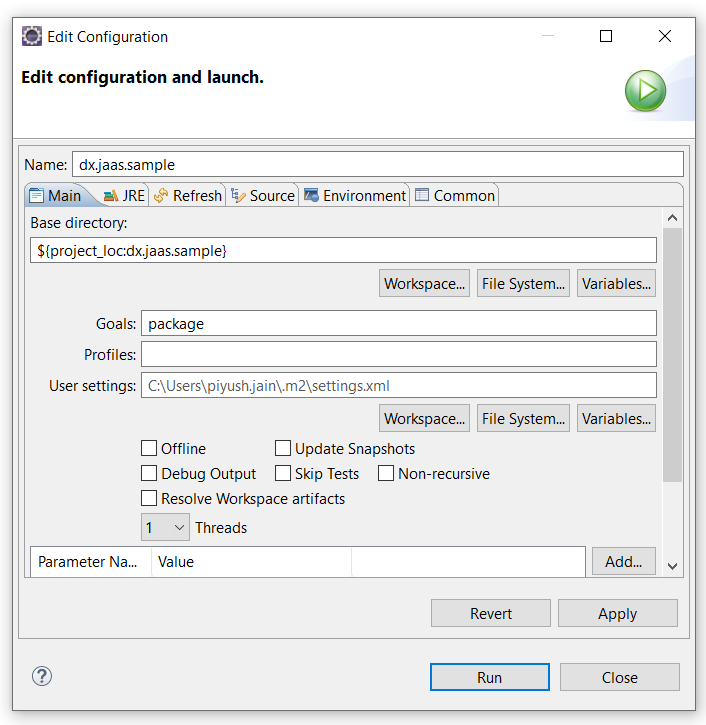Click the Apply button
Image resolution: width=706 pixels, height=725 pixels.
(x=618, y=614)
